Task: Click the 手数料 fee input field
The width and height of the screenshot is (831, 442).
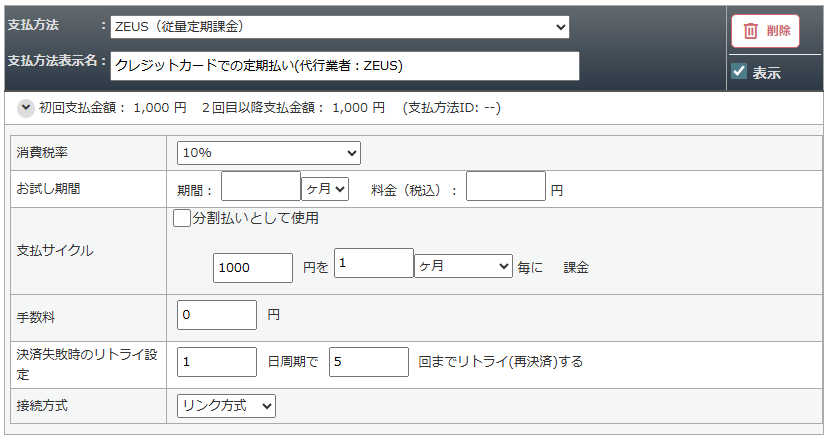Action: tap(217, 315)
